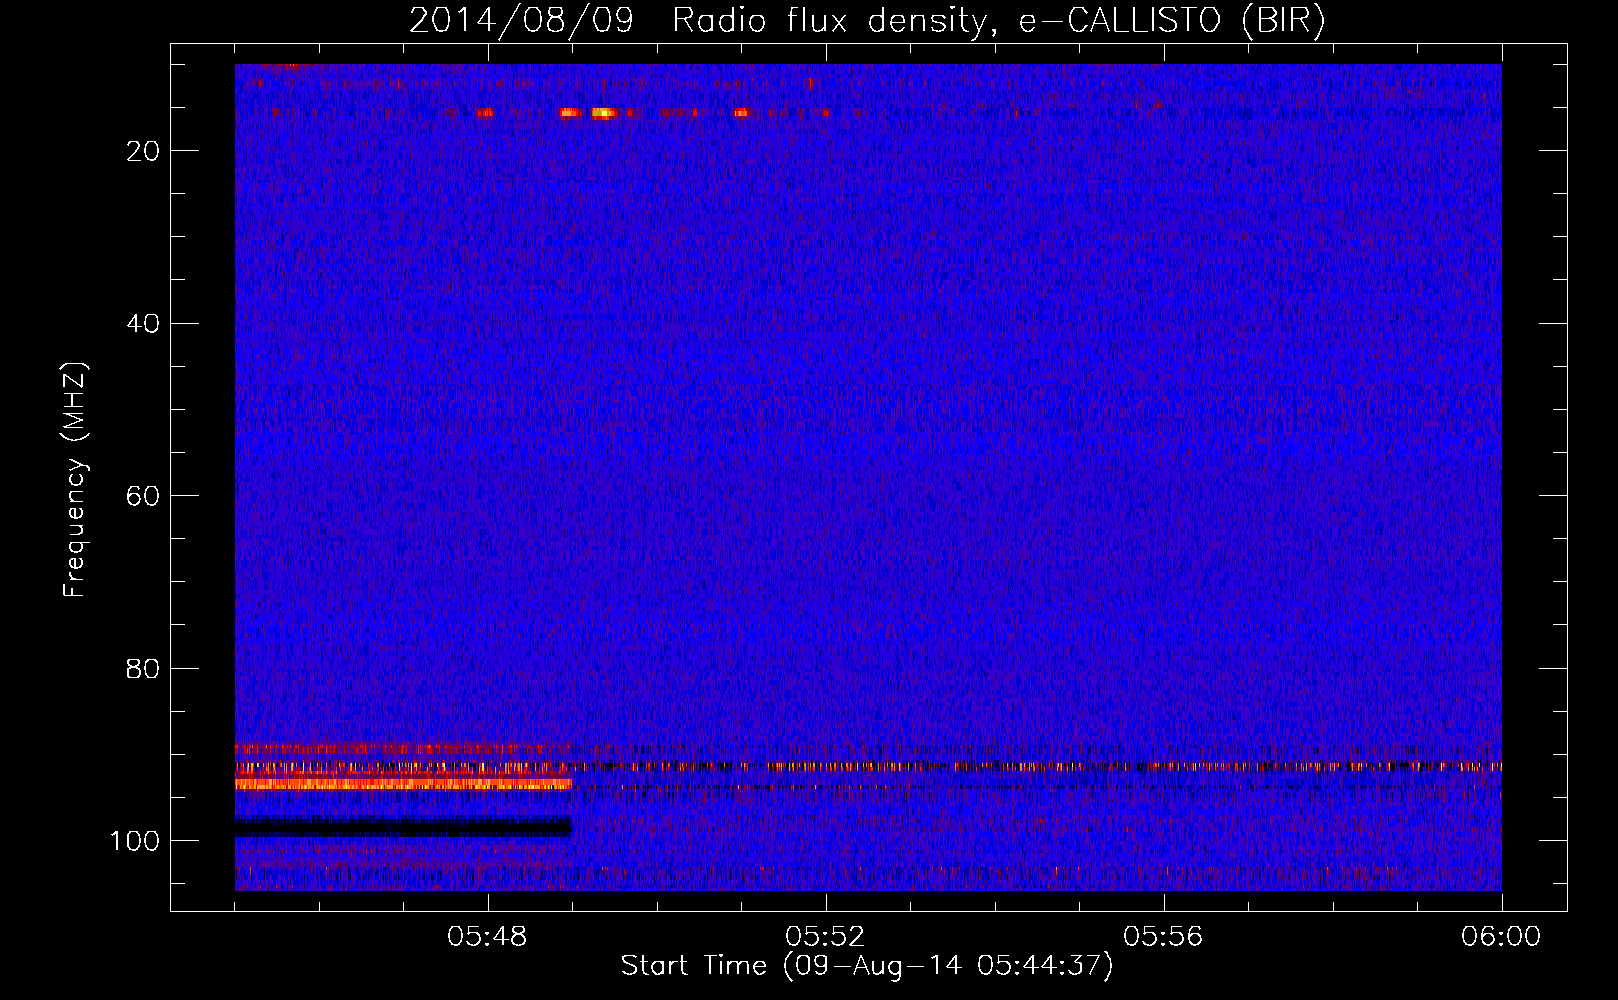Image resolution: width=1618 pixels, height=1000 pixels.
Task: Click the 20 MHz frequency tick label
Action: pyautogui.click(x=143, y=151)
